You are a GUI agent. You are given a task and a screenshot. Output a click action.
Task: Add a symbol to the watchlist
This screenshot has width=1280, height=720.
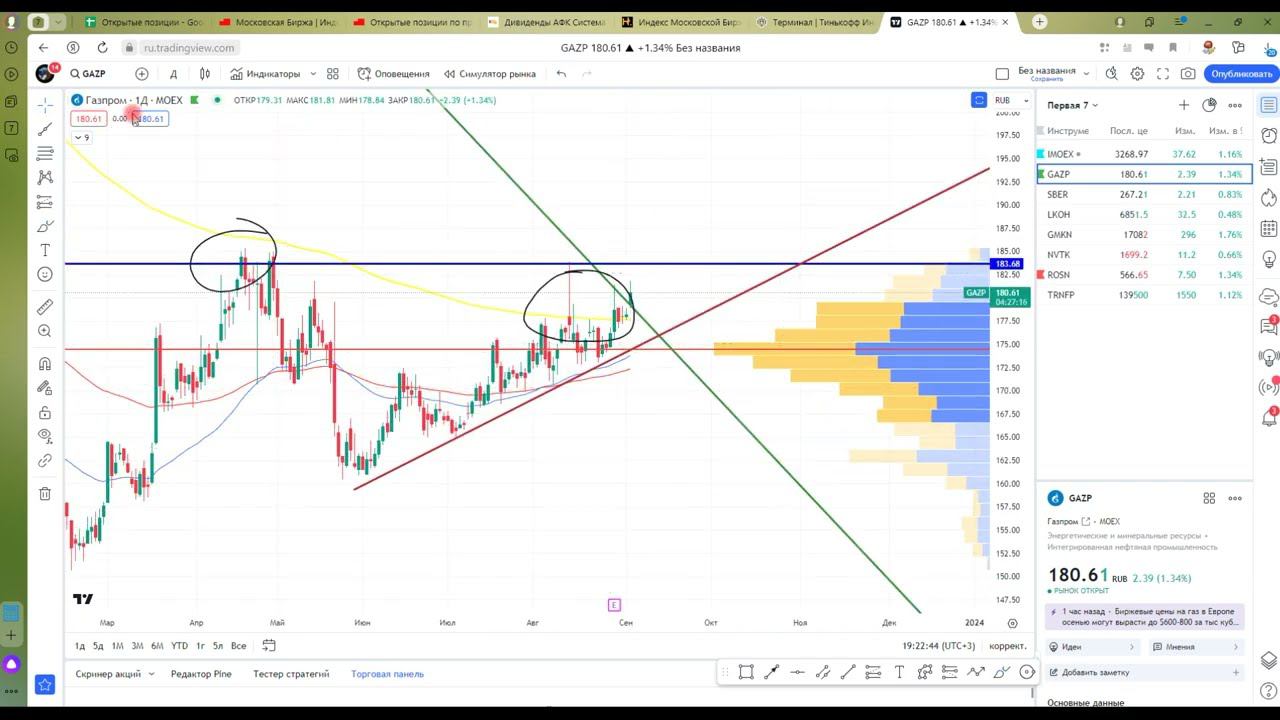[1184, 105]
